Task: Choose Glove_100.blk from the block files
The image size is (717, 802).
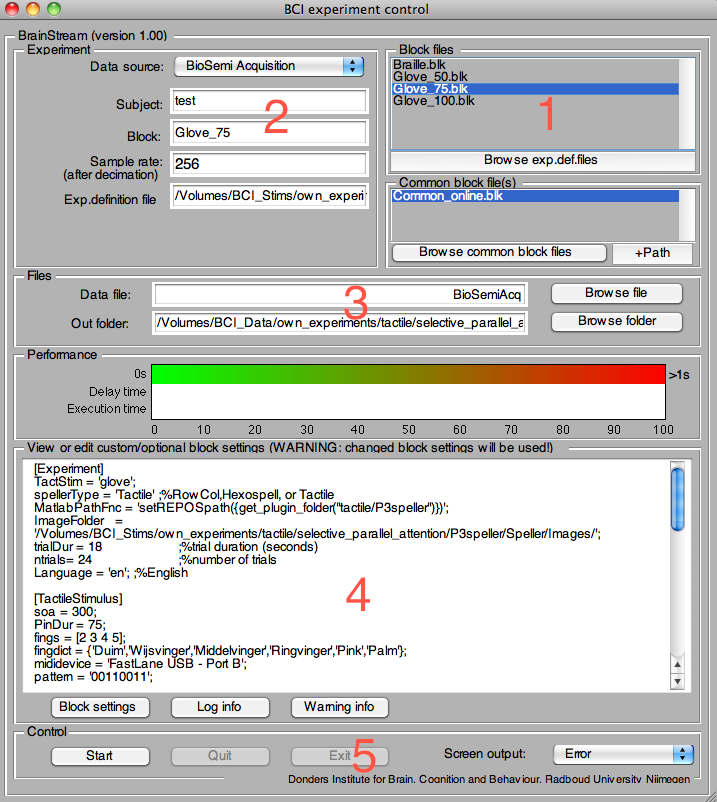Action: coord(433,100)
